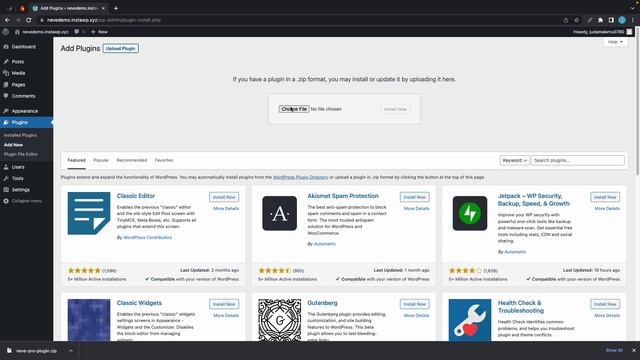This screenshot has height=360, width=640.
Task: Click the Upload Plugin button
Action: click(x=120, y=49)
